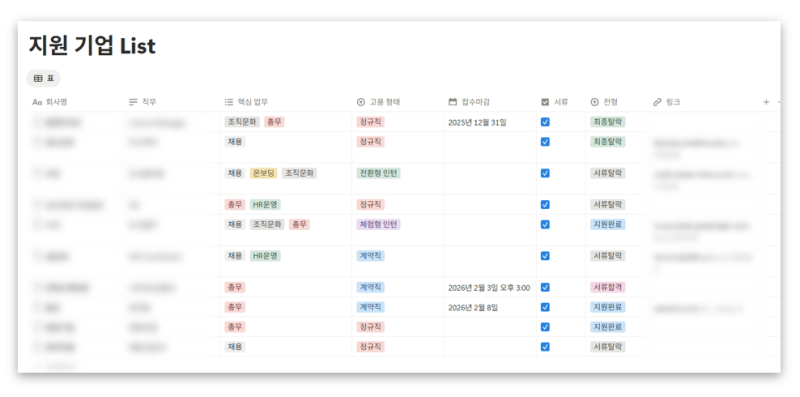
Task: Open the 고용 형태 select column header
Action: pos(378,102)
